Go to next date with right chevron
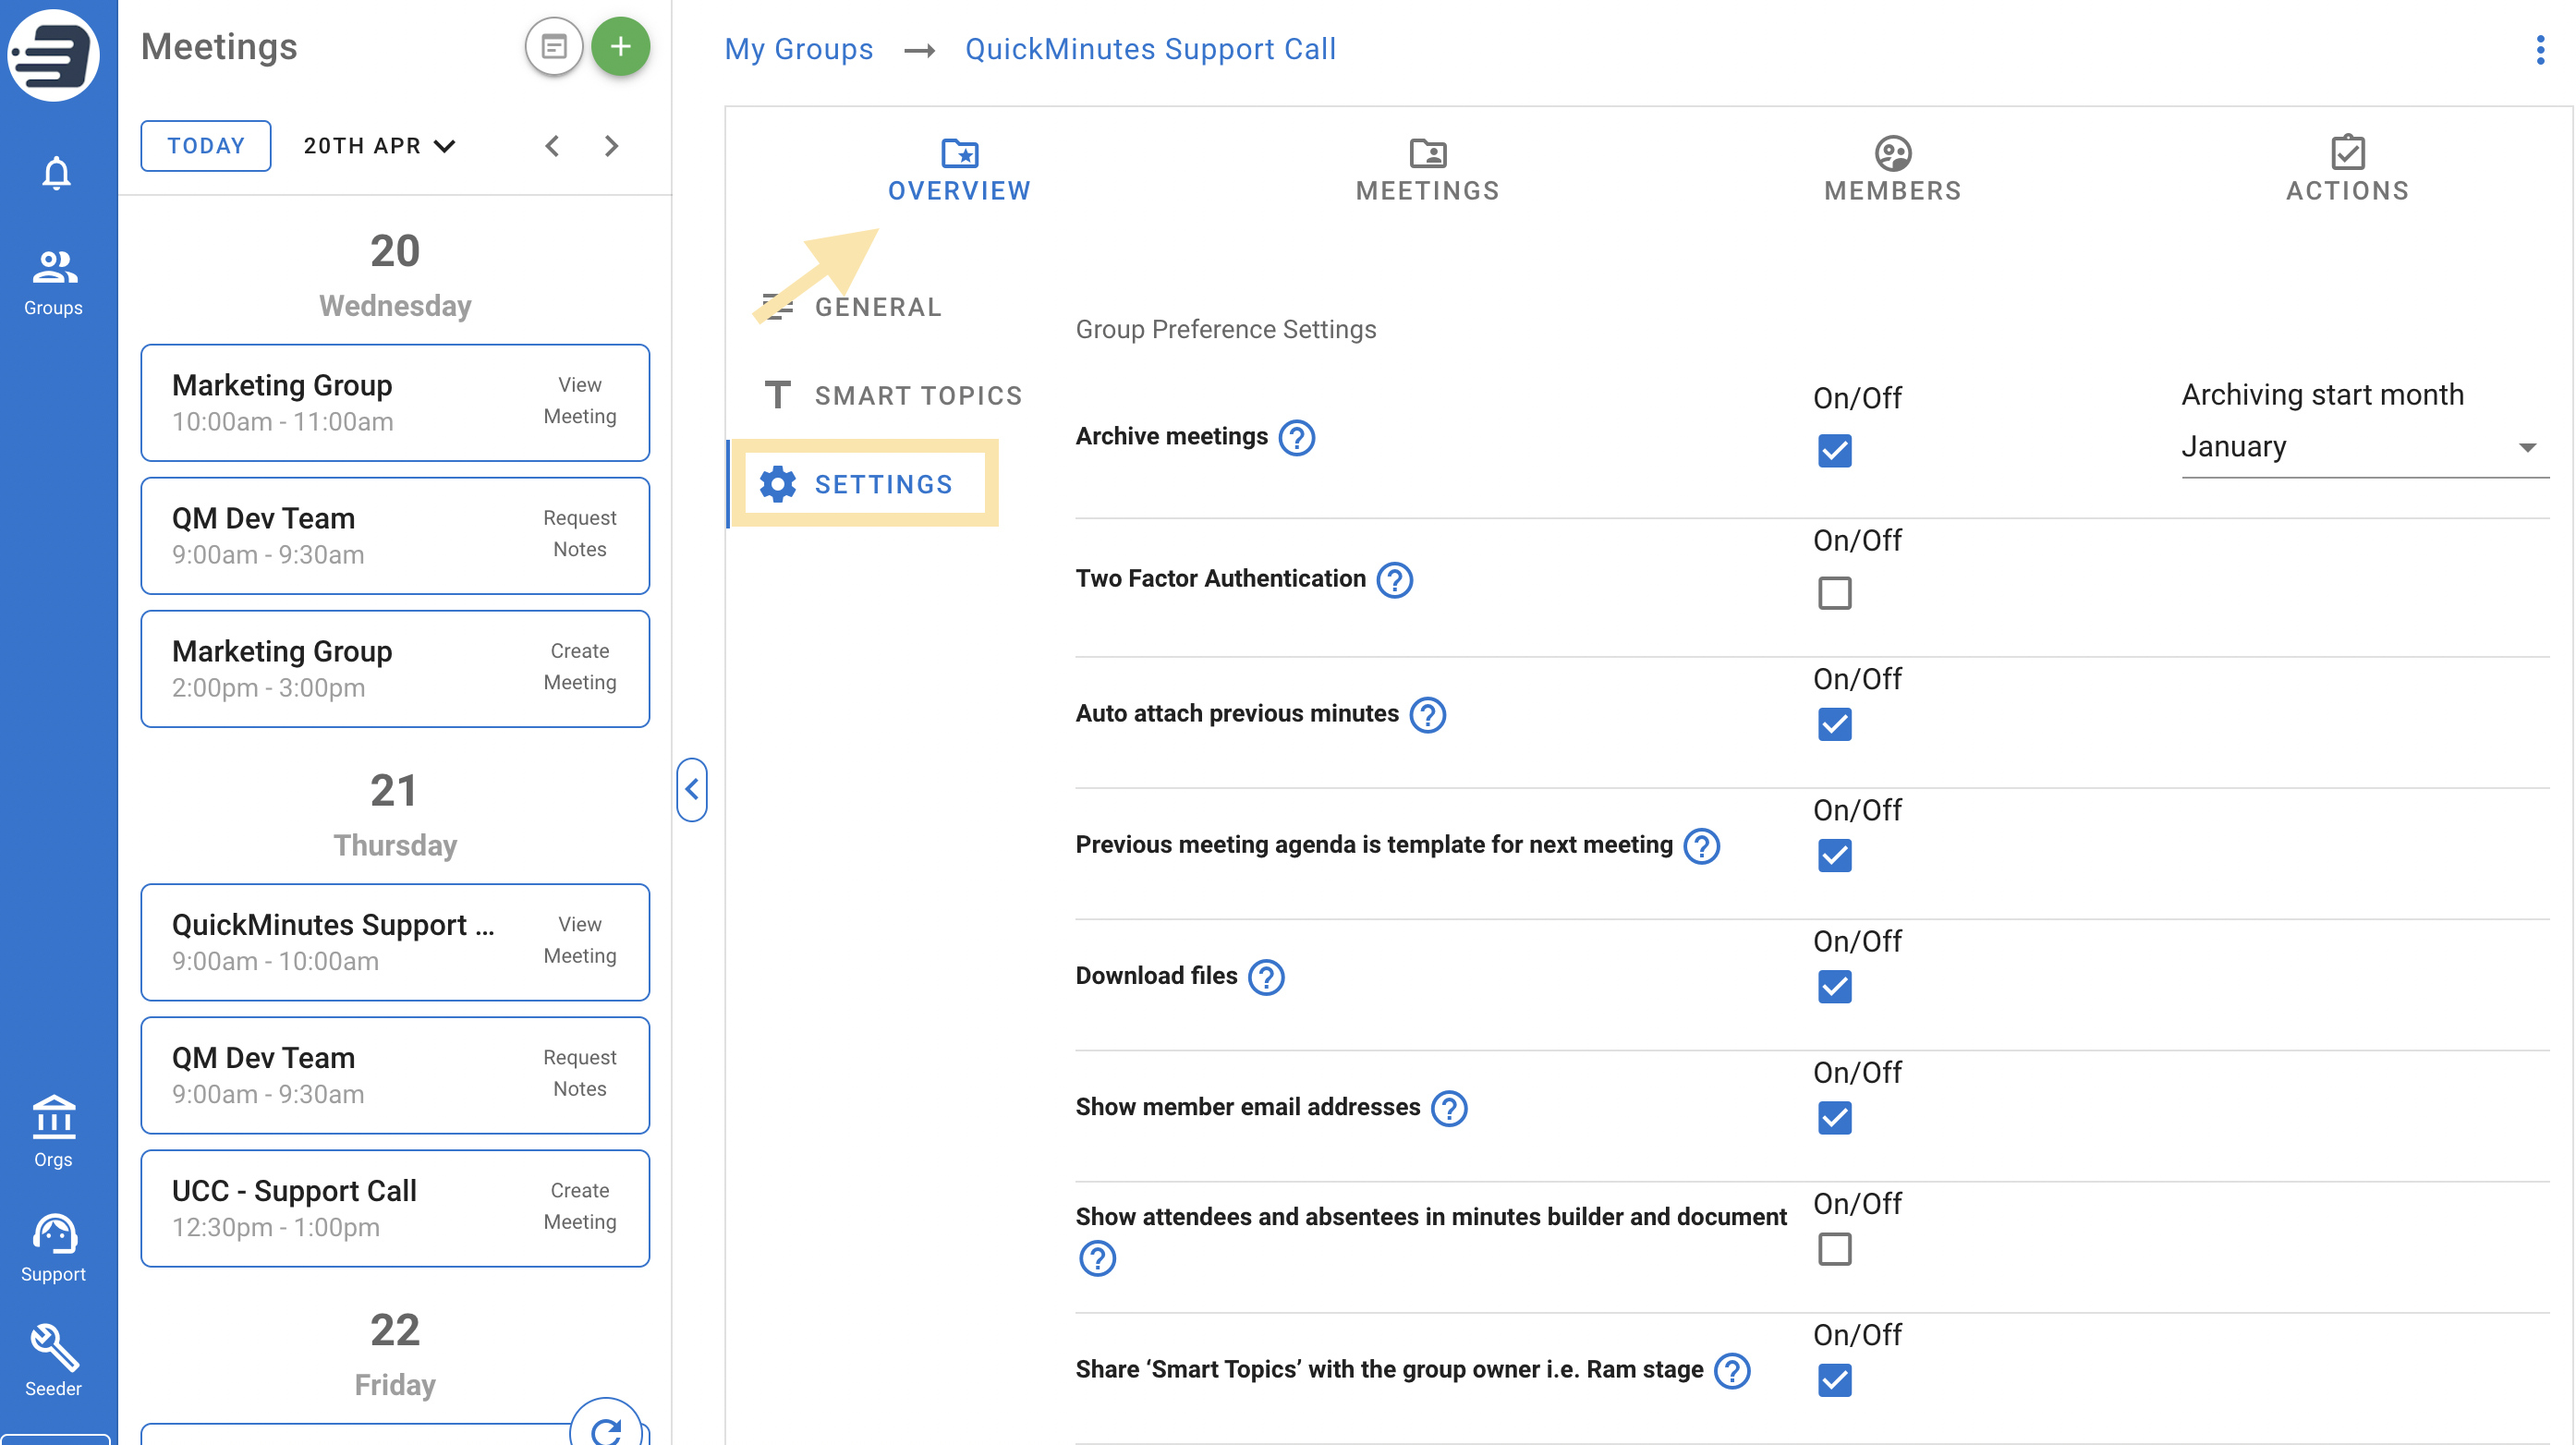The image size is (2576, 1445). [x=612, y=146]
